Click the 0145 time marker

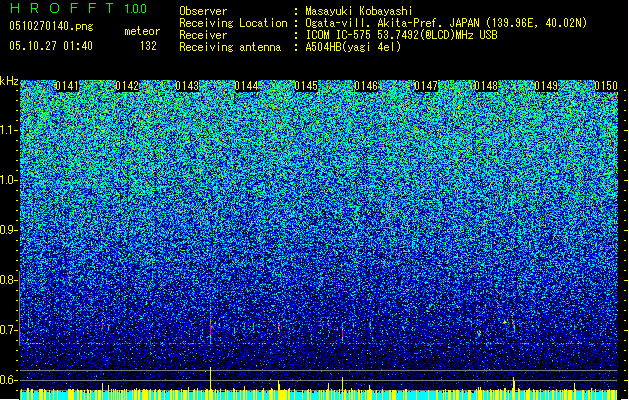tap(306, 86)
